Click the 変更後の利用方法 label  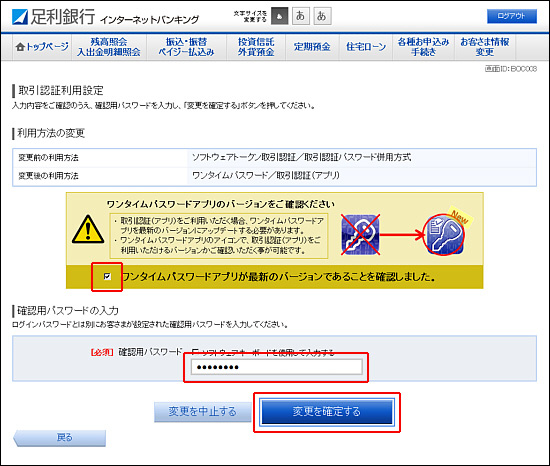[x=48, y=176]
